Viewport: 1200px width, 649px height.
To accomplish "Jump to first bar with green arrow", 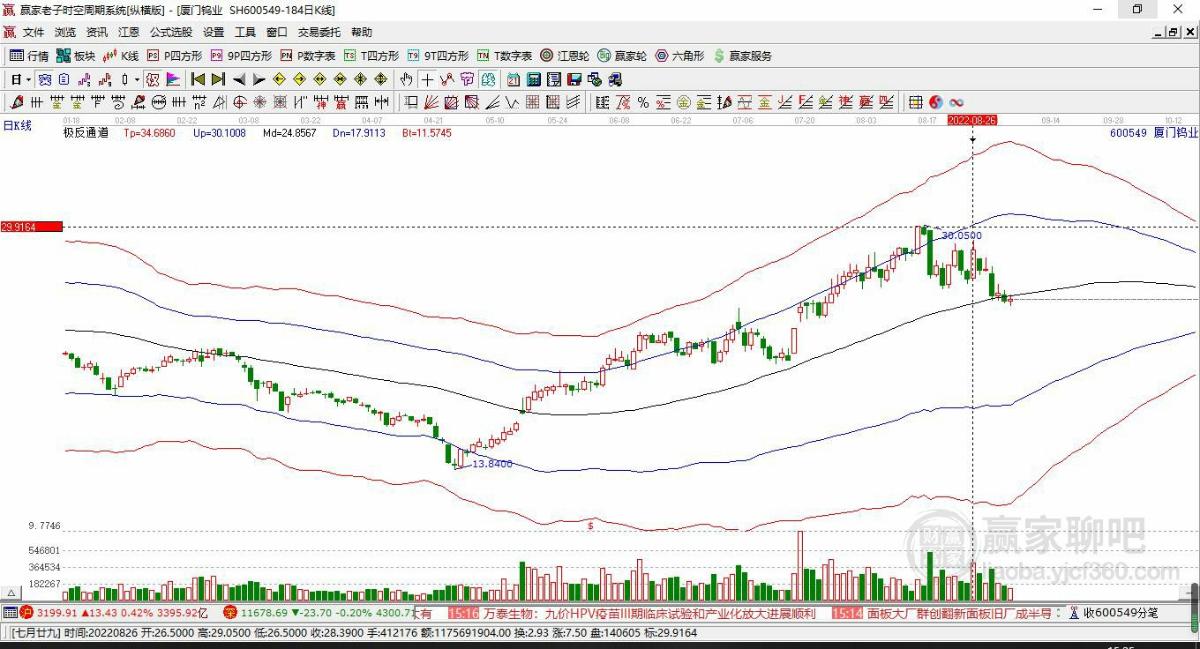I will [x=198, y=79].
